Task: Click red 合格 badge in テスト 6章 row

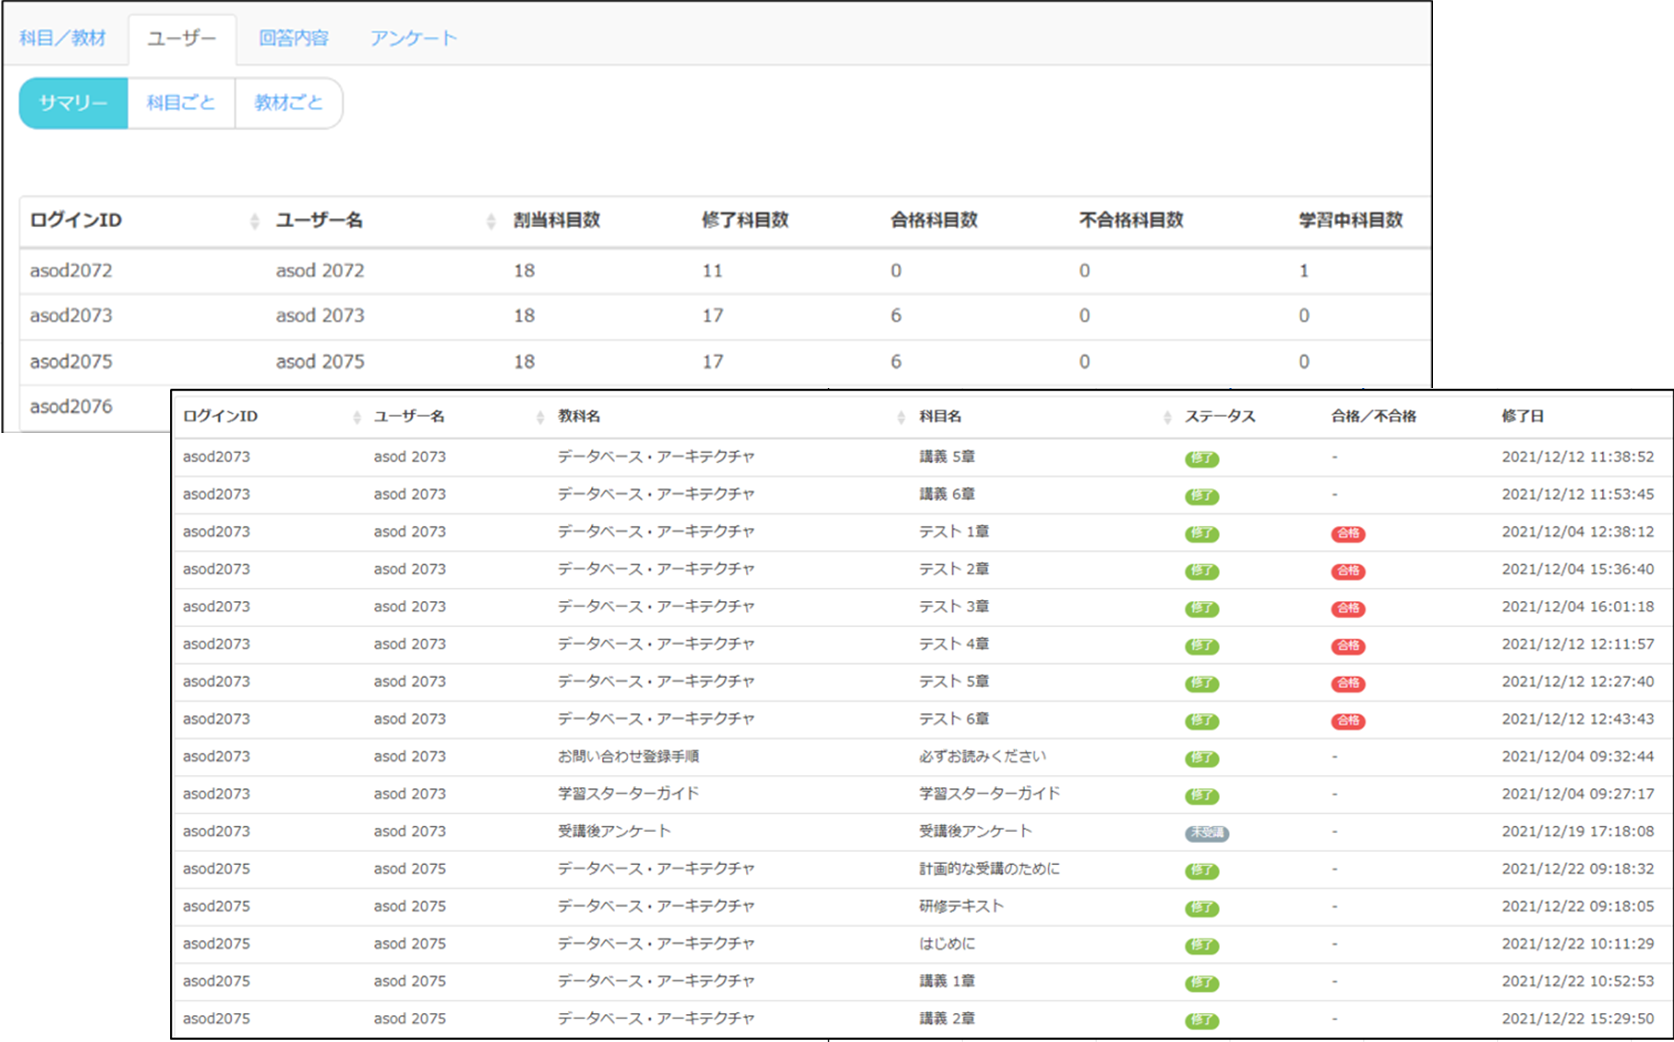Action: point(1347,720)
